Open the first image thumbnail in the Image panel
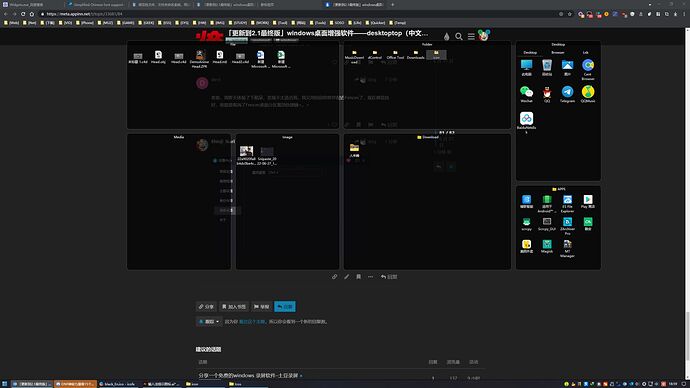 point(246,152)
